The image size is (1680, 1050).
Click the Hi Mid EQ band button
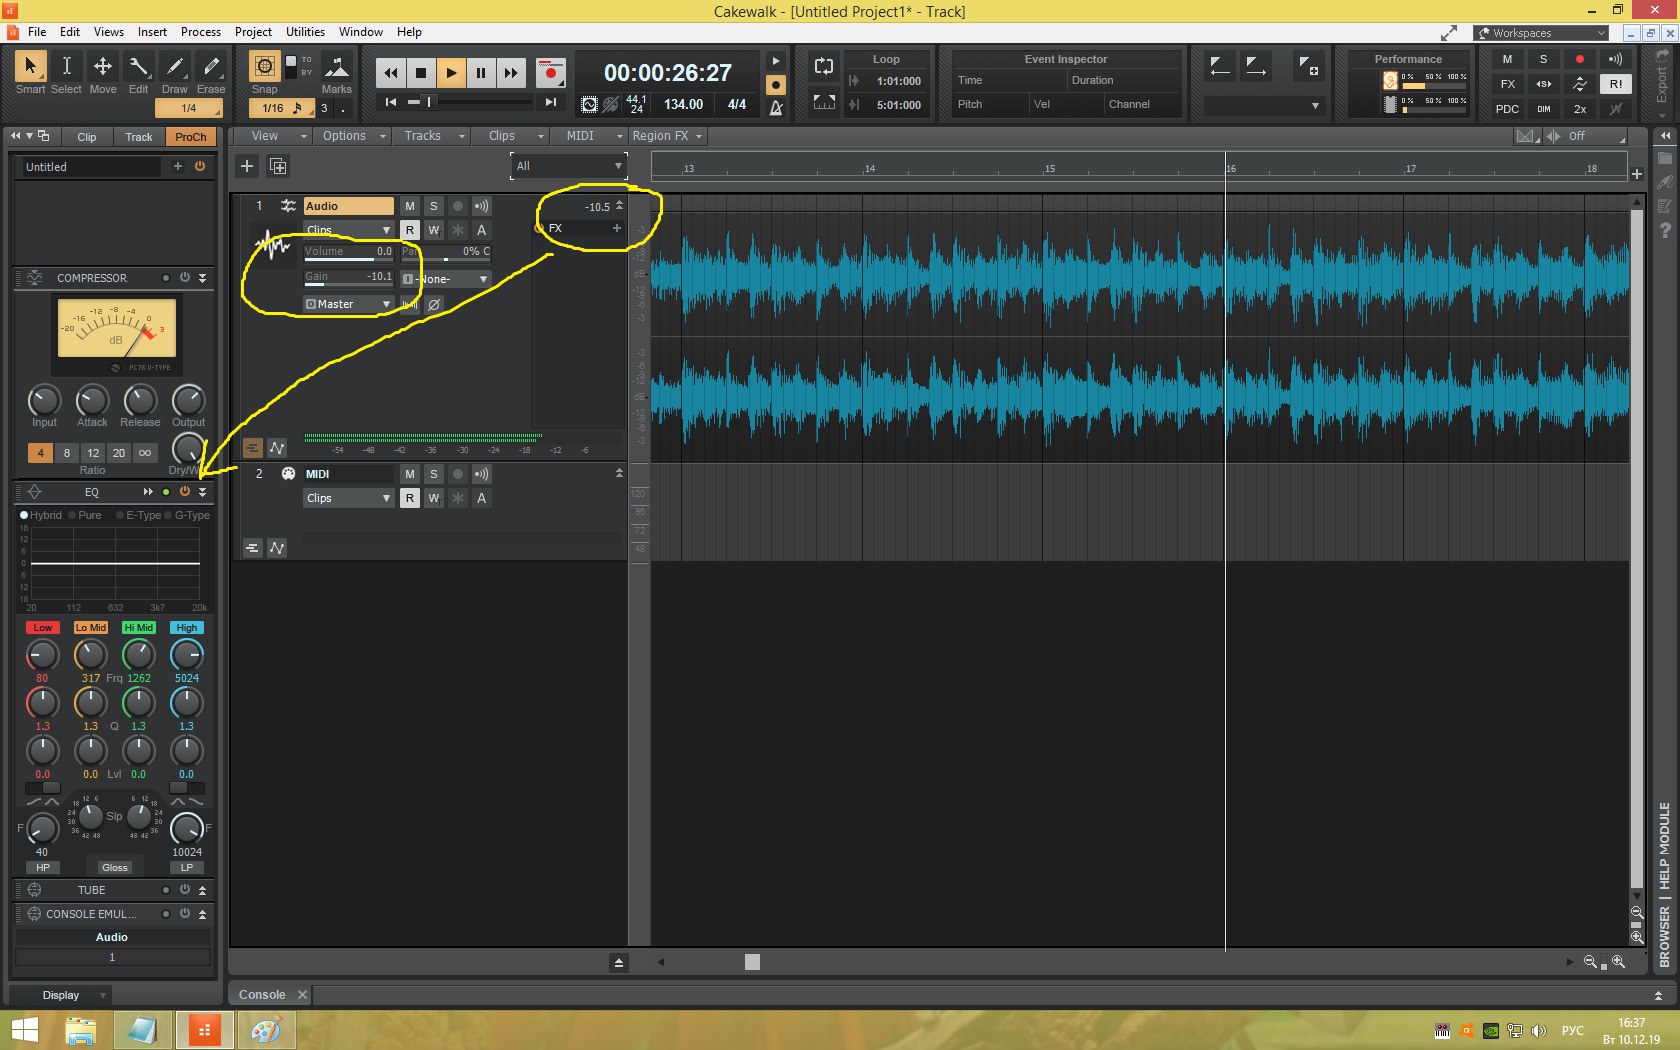coord(139,628)
